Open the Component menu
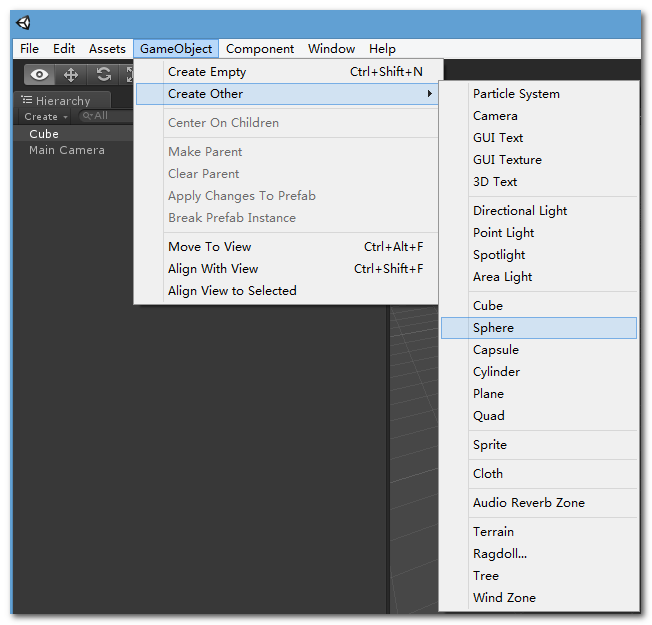 pos(260,49)
